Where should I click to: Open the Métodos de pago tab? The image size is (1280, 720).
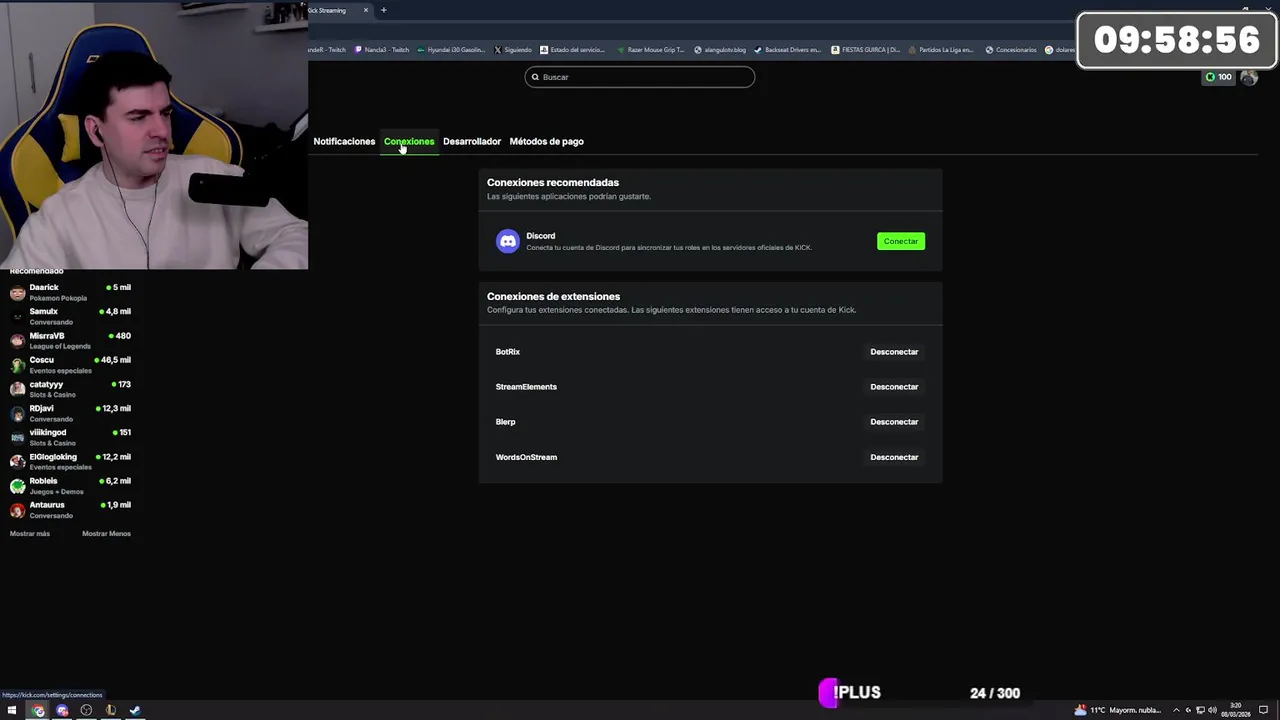click(x=546, y=141)
